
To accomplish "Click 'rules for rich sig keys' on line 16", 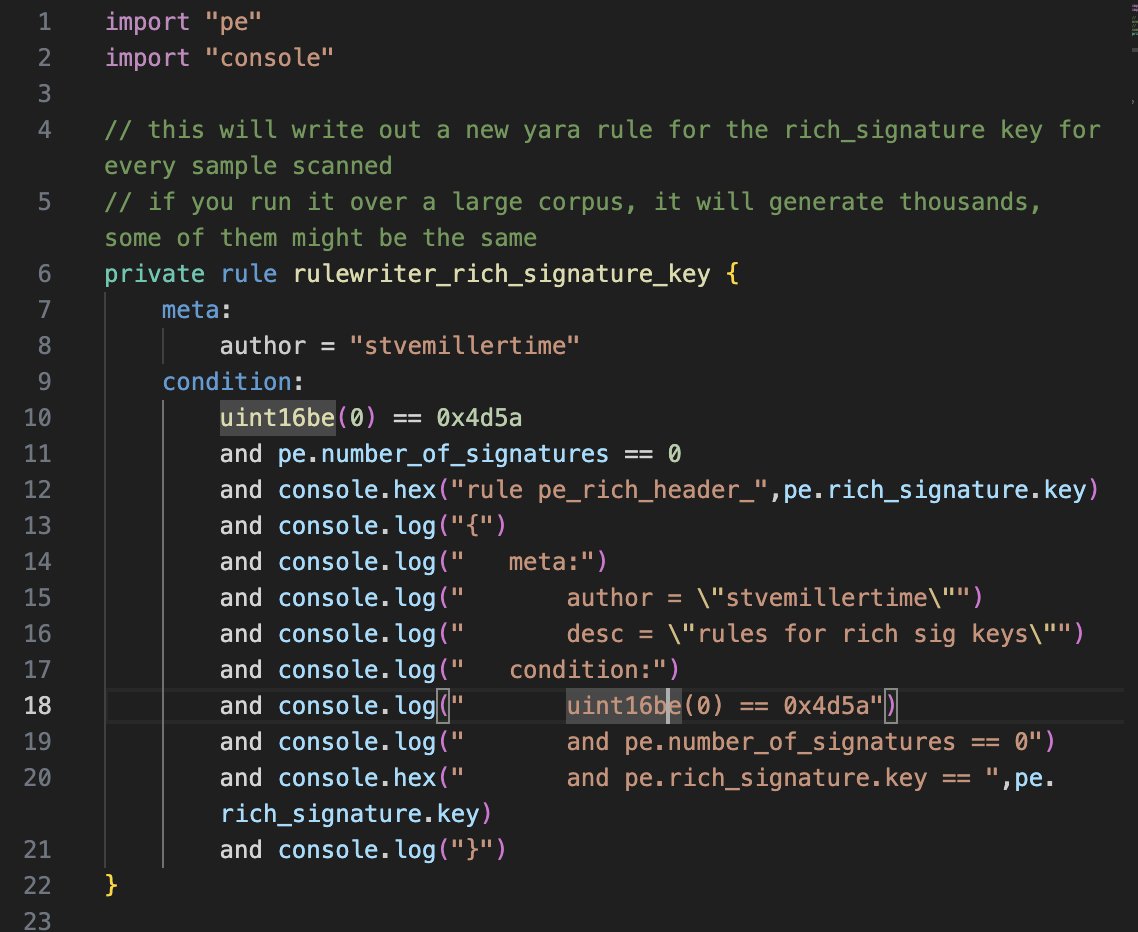I will click(x=862, y=634).
